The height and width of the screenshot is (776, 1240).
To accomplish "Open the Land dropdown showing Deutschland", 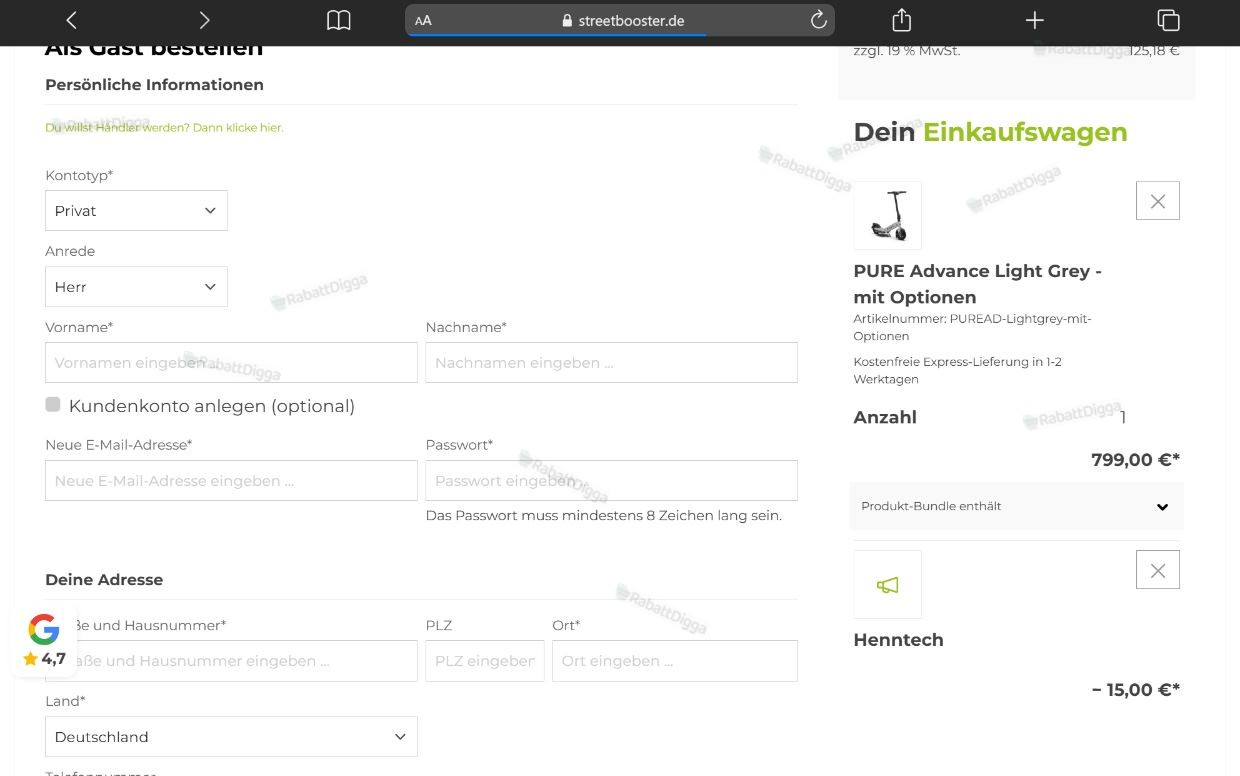I will (231, 737).
